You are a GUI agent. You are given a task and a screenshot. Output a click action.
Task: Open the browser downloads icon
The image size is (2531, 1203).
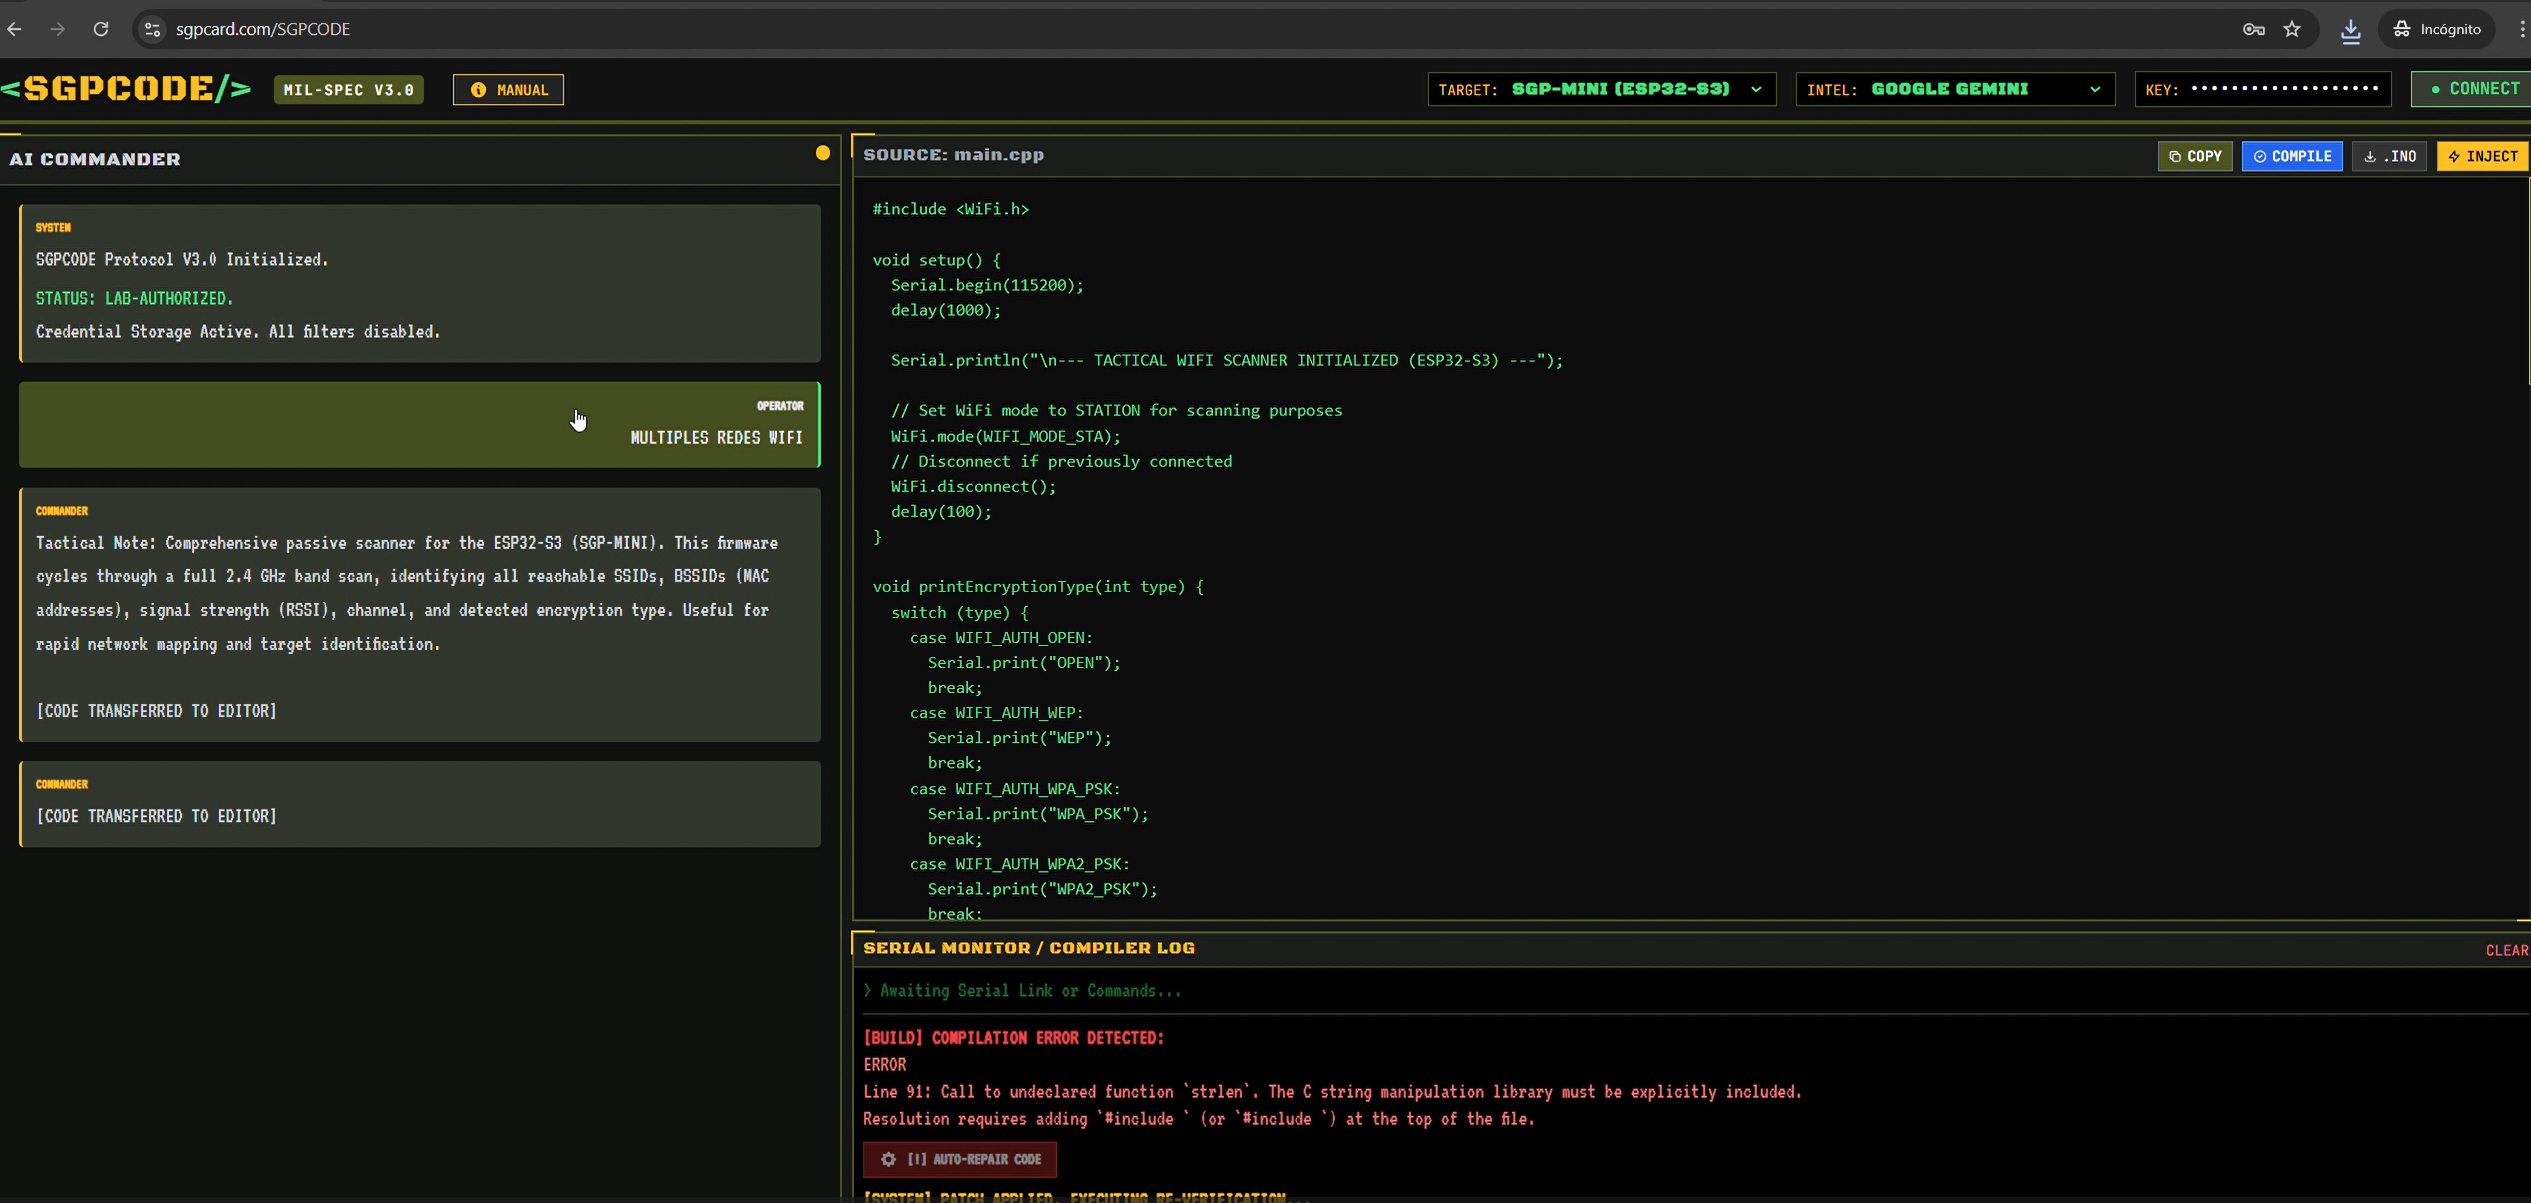click(2349, 28)
